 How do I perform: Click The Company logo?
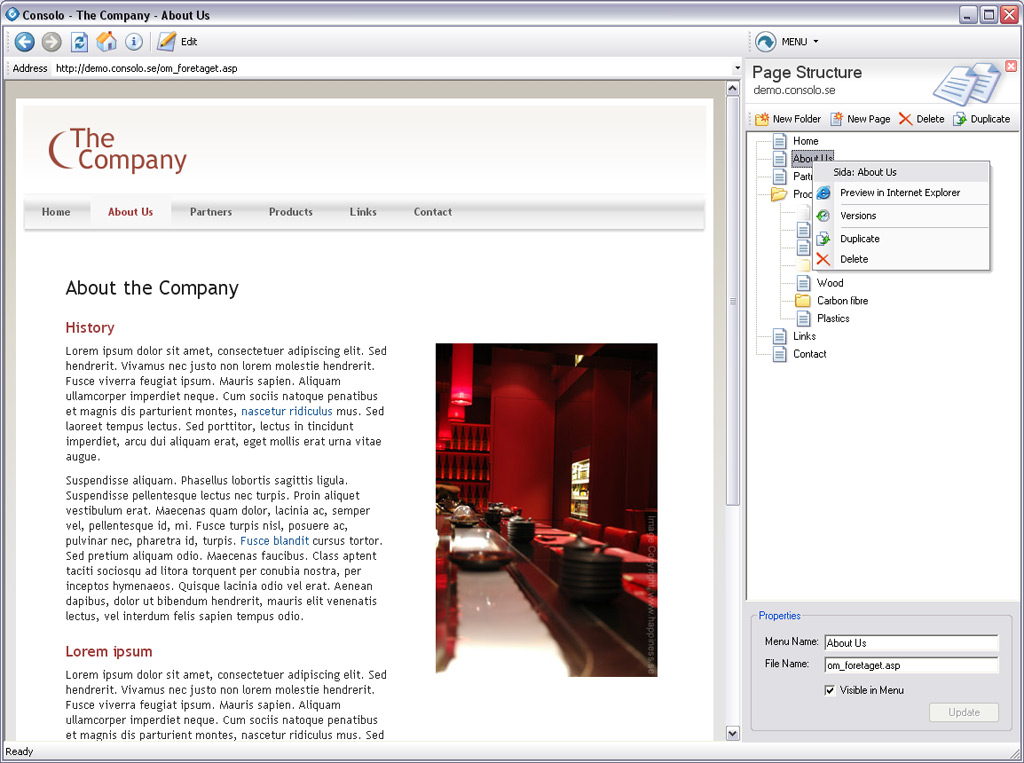point(118,150)
